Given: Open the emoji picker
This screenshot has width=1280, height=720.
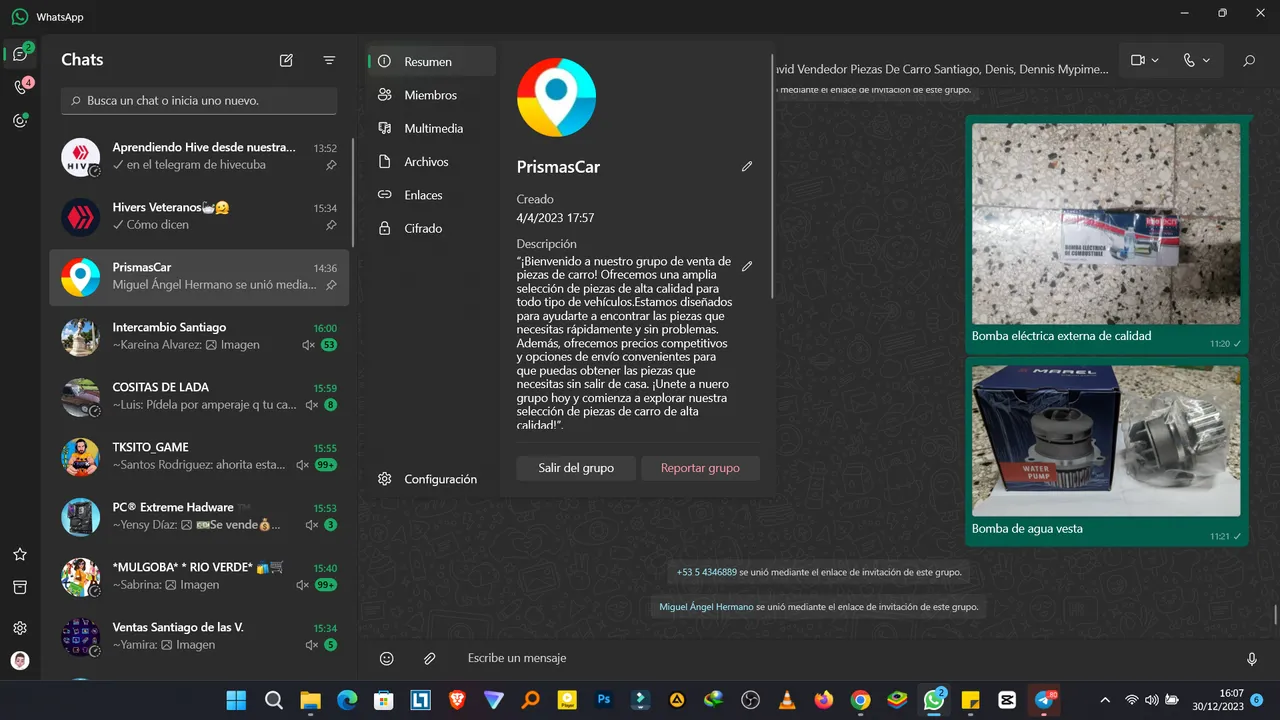Looking at the screenshot, I should [x=386, y=658].
